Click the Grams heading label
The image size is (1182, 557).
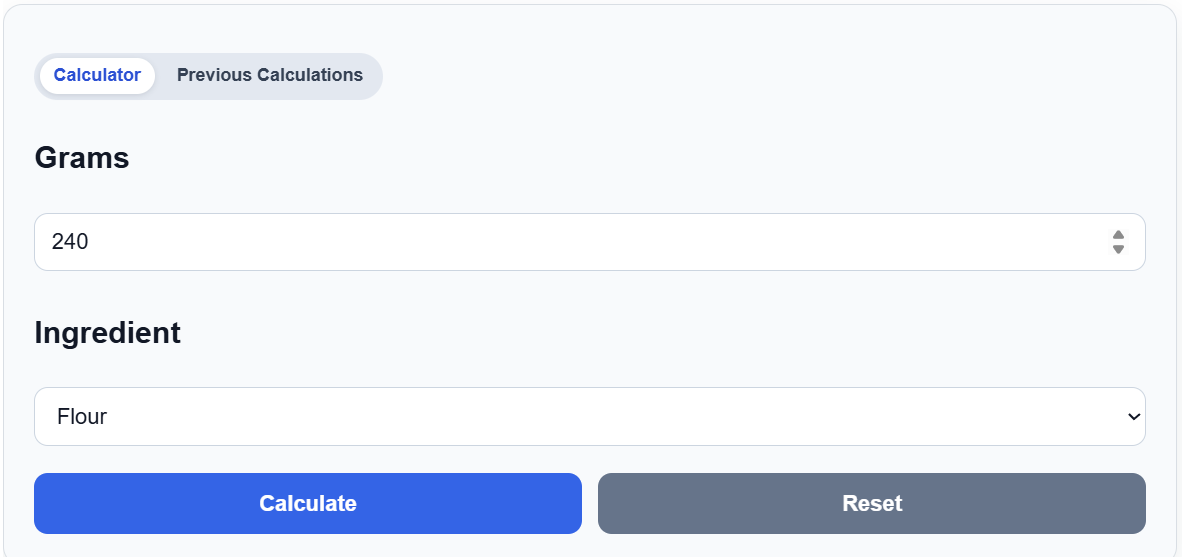coord(81,158)
